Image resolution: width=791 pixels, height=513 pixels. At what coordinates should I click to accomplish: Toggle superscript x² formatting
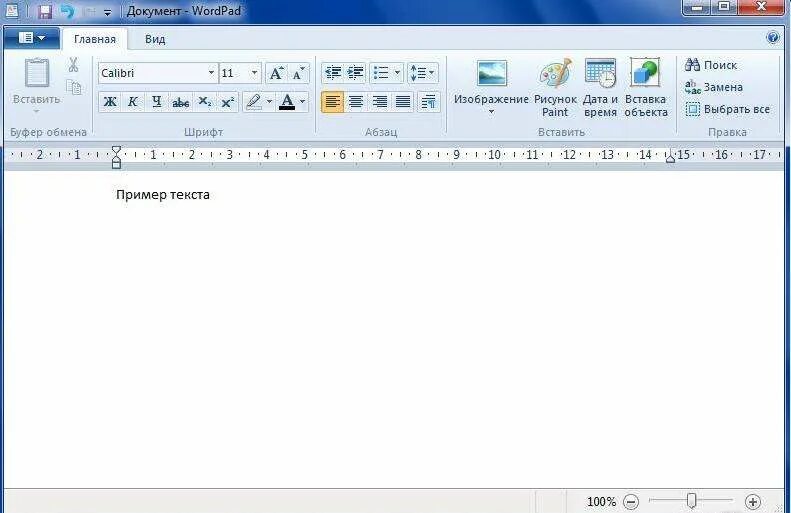point(228,101)
